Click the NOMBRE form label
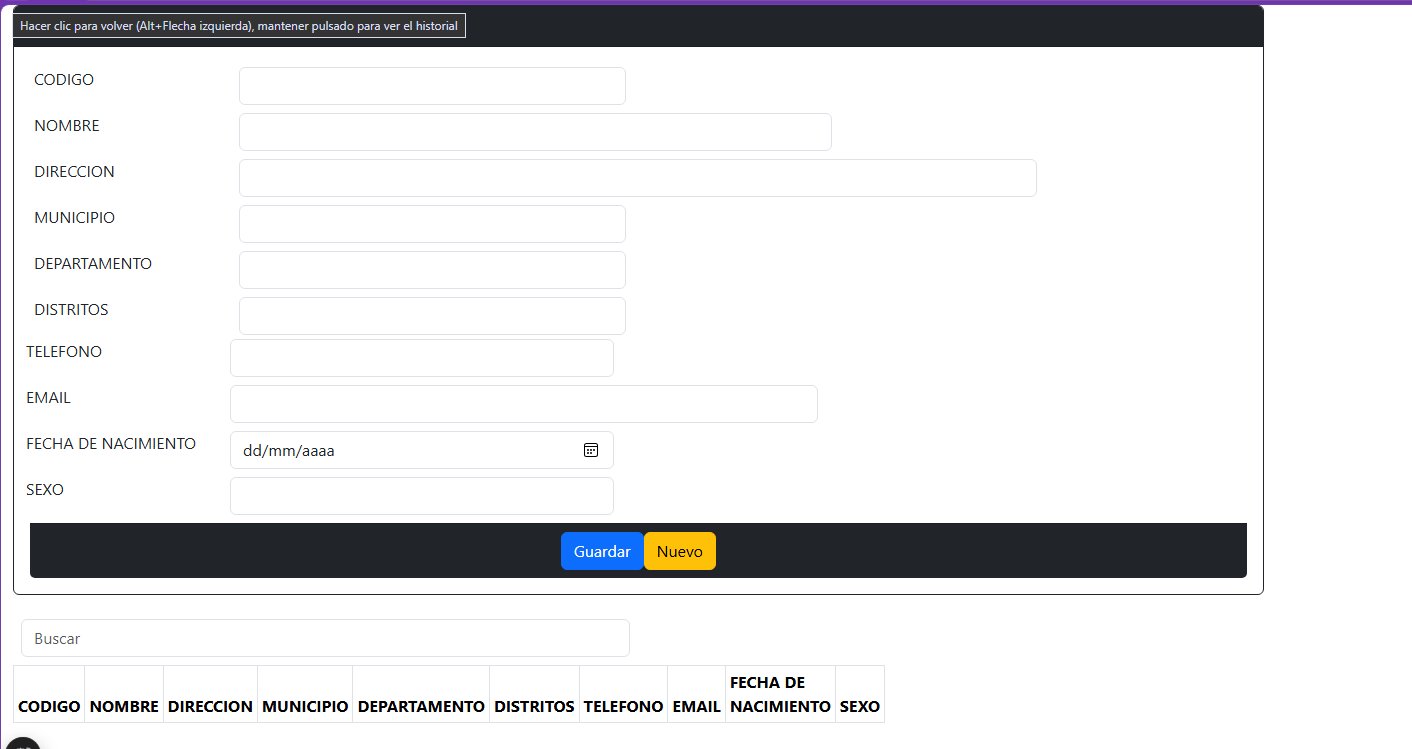The image size is (1412, 749). tap(67, 125)
